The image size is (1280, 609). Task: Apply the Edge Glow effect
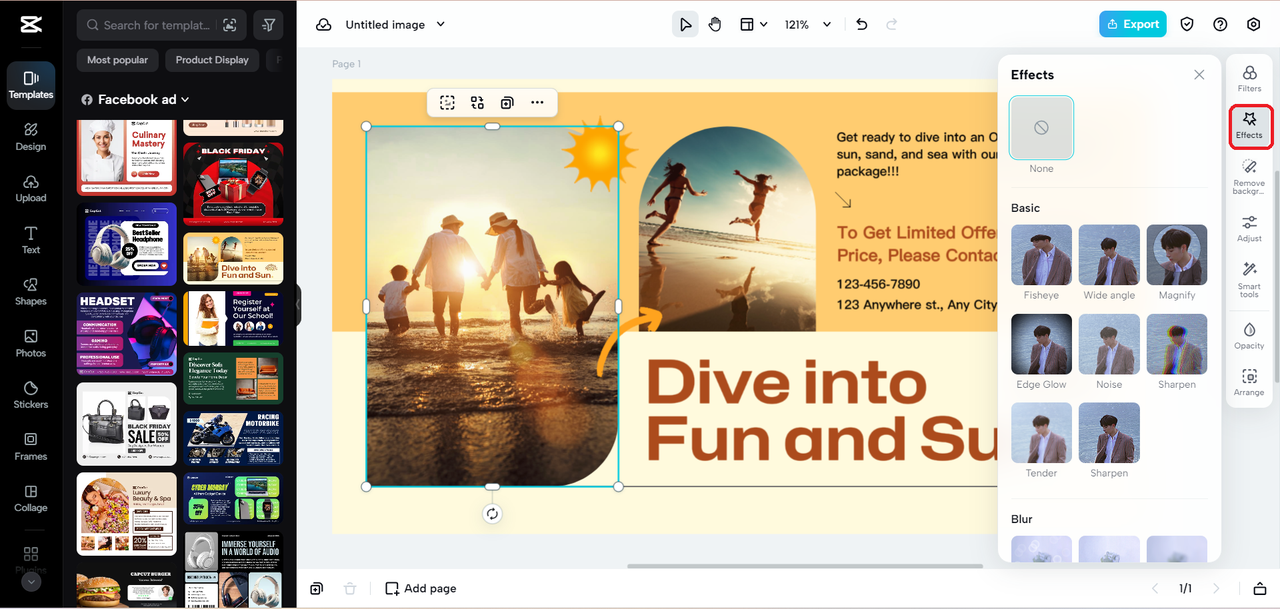1041,344
